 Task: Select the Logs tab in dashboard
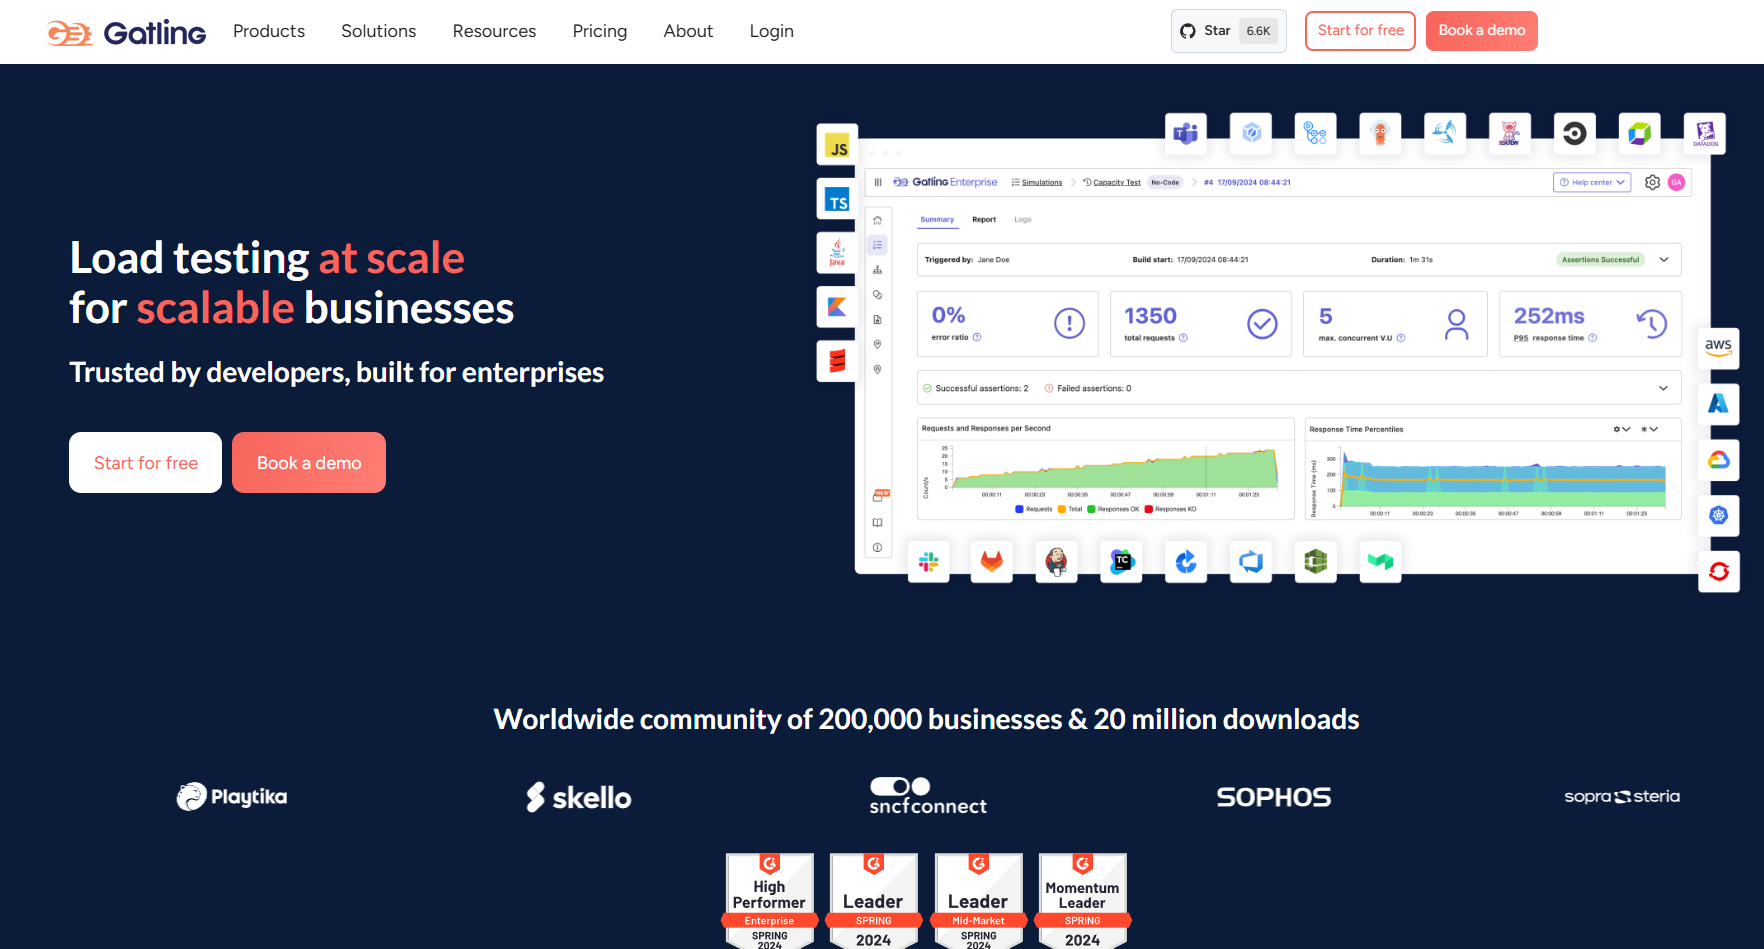[x=1022, y=219]
